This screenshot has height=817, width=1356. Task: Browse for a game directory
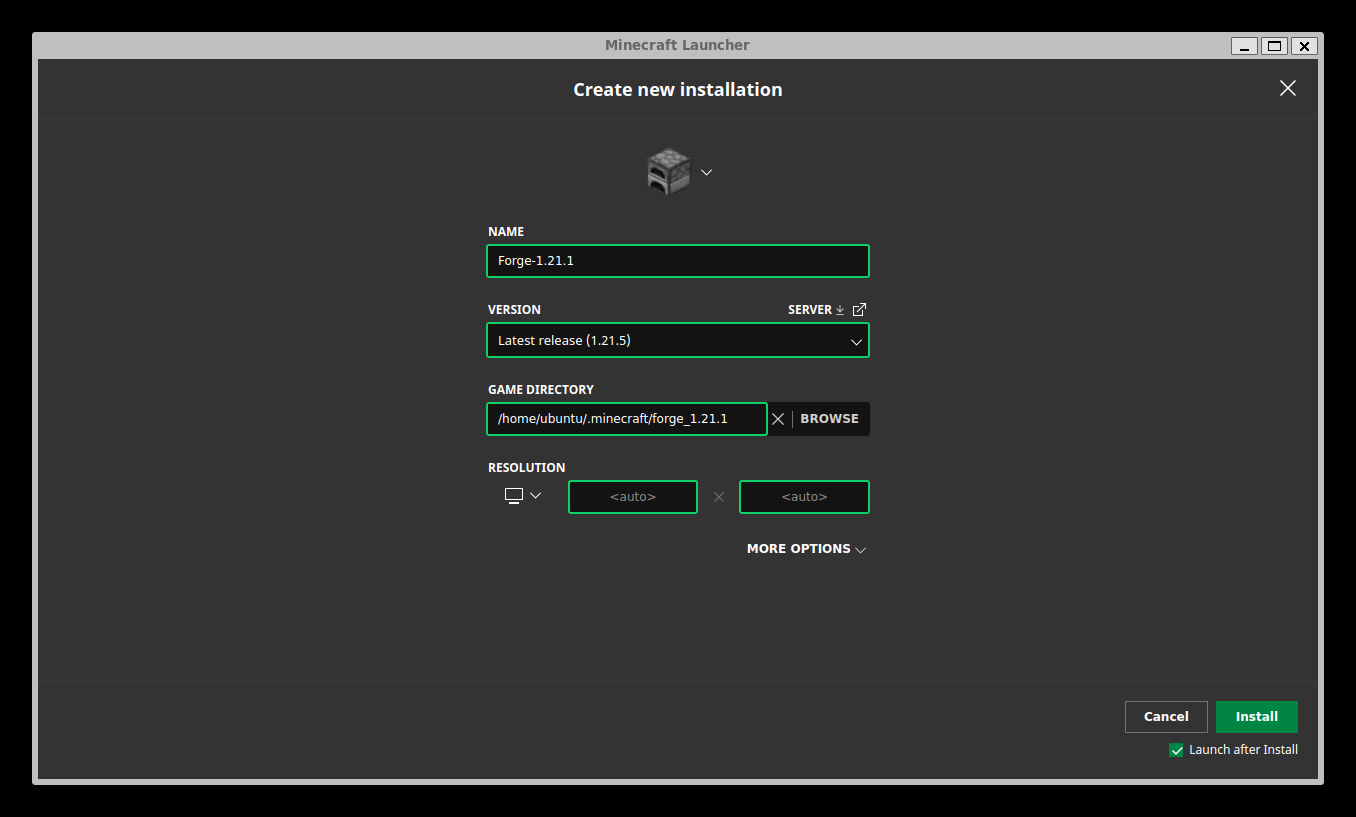829,419
